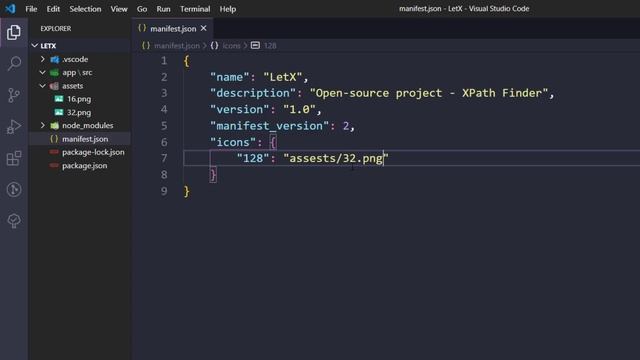Viewport: 640px width, 360px height.
Task: Click the opening brace on line 1
Action: (187, 61)
